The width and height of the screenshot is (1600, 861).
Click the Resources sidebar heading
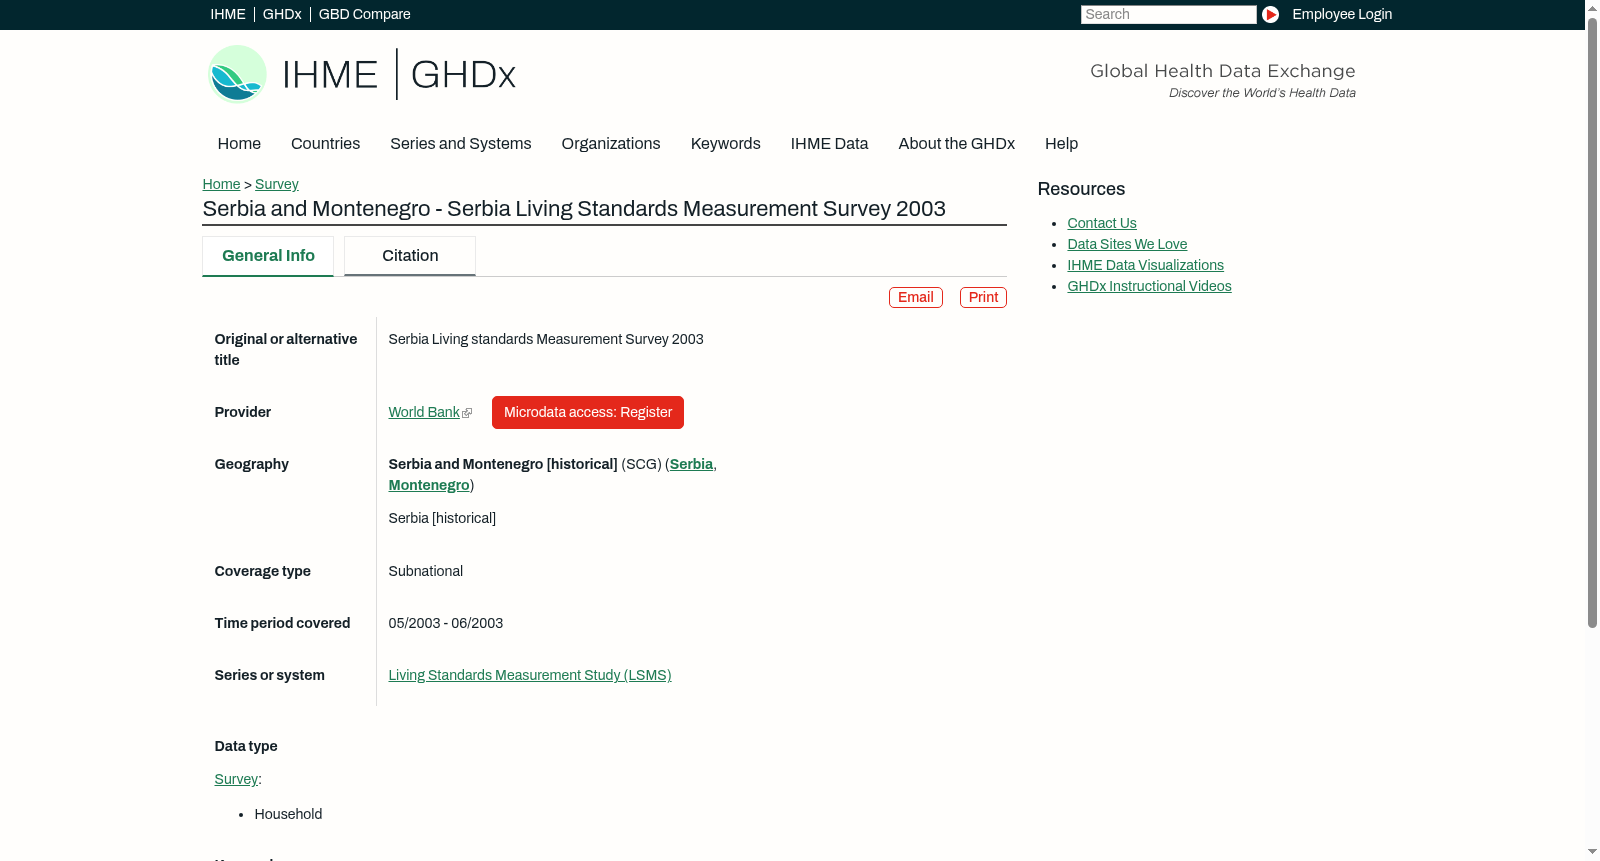[1081, 190]
